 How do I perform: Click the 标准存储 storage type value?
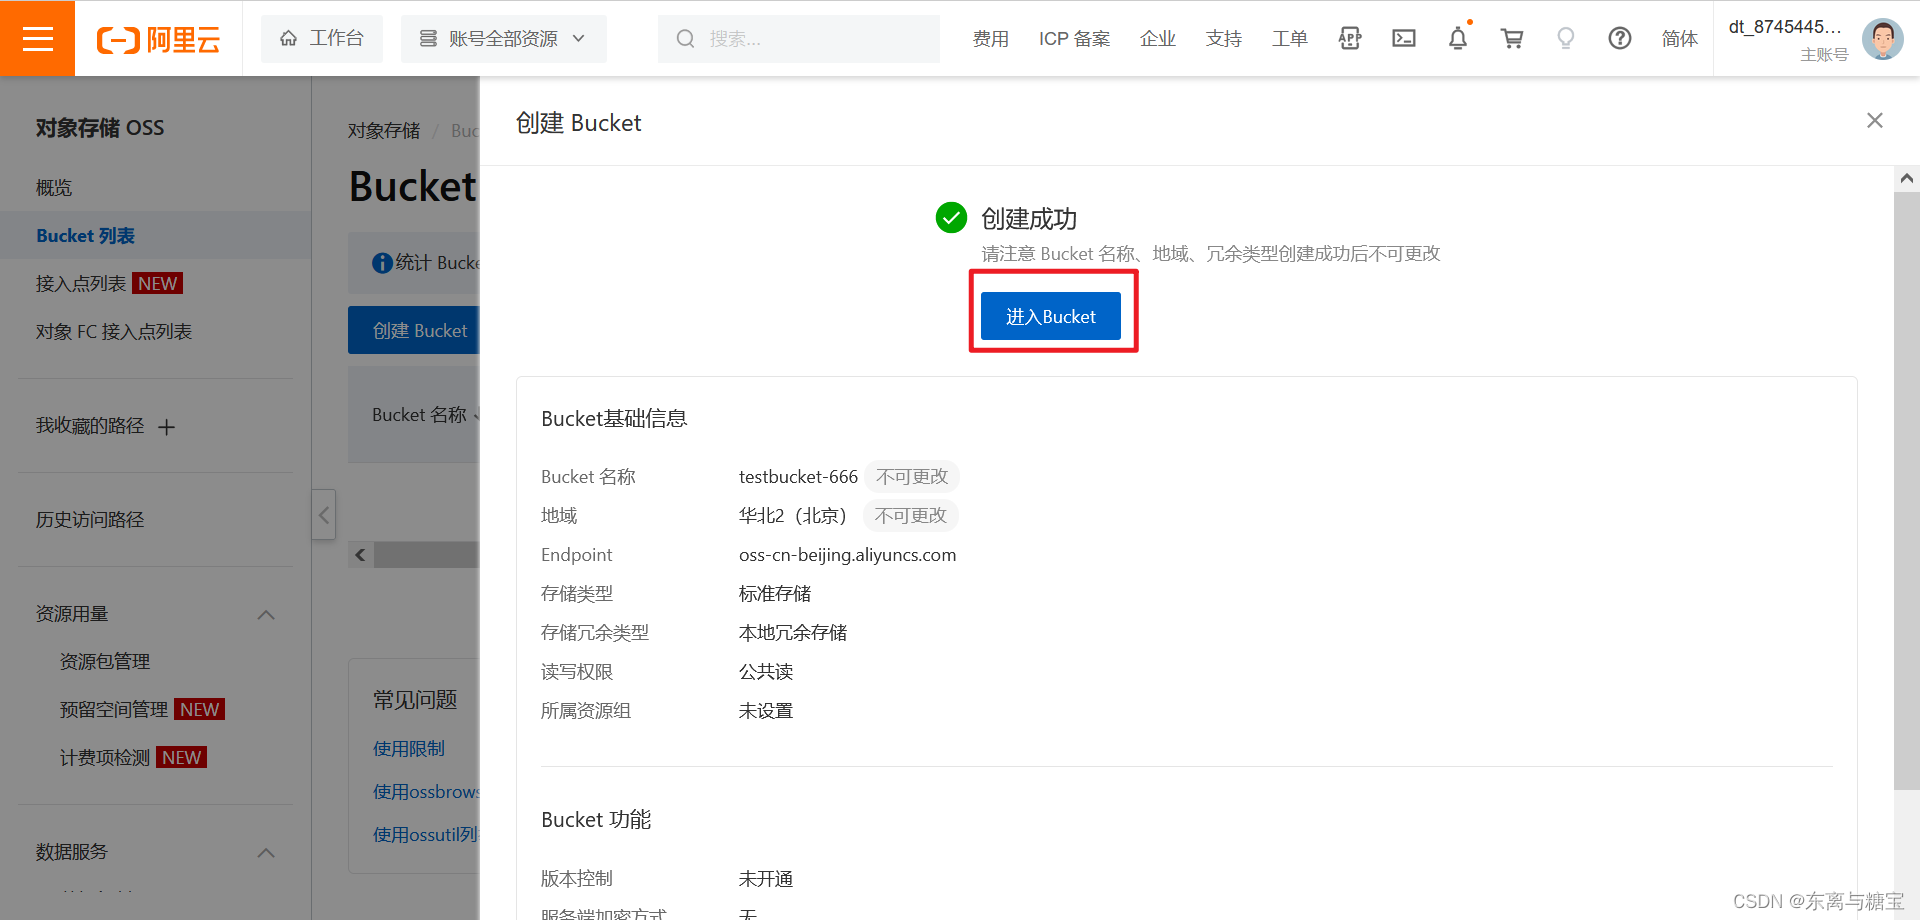[775, 593]
